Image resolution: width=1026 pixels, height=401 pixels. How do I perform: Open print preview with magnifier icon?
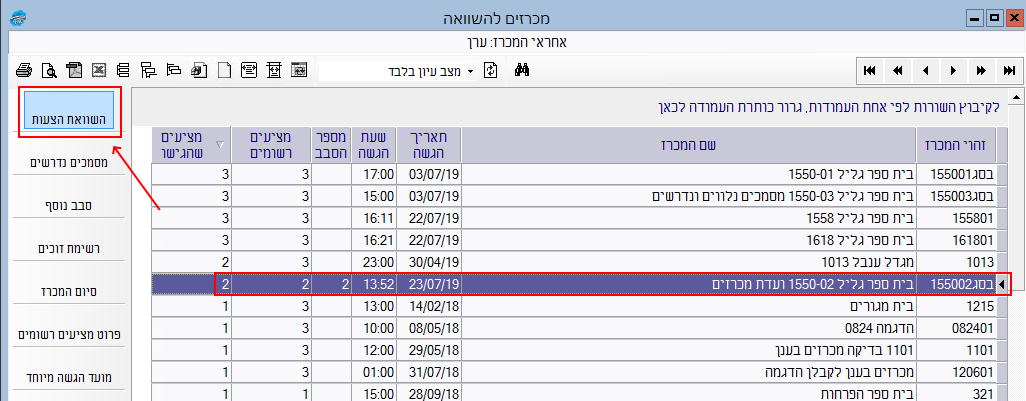(49, 70)
